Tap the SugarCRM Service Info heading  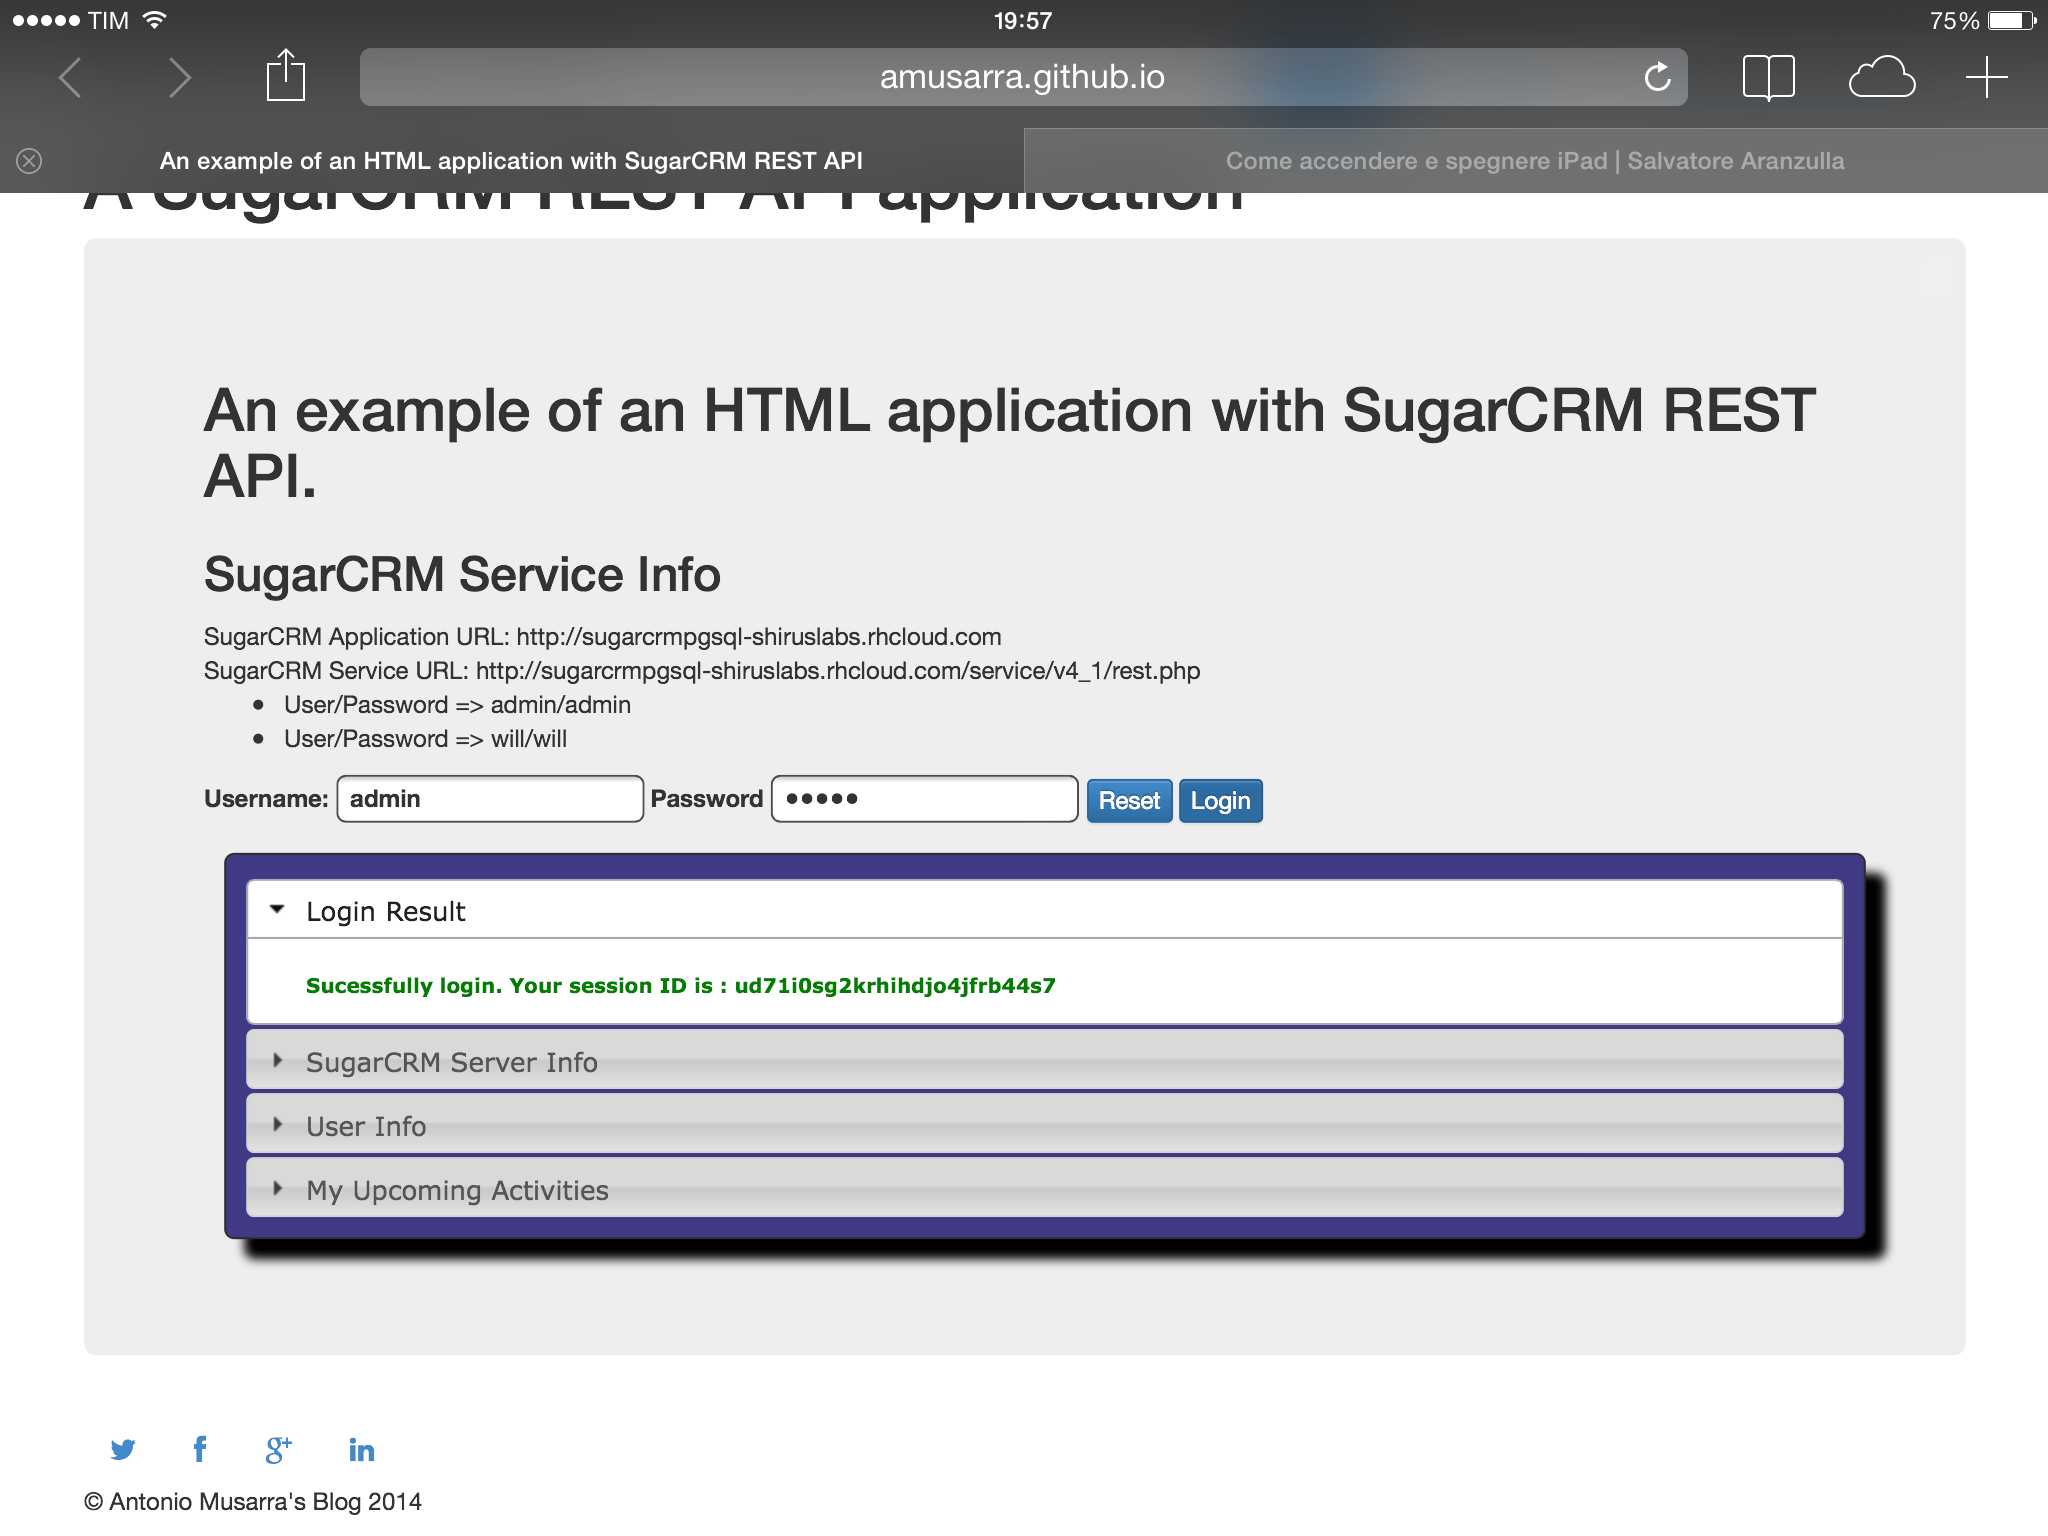pos(462,575)
